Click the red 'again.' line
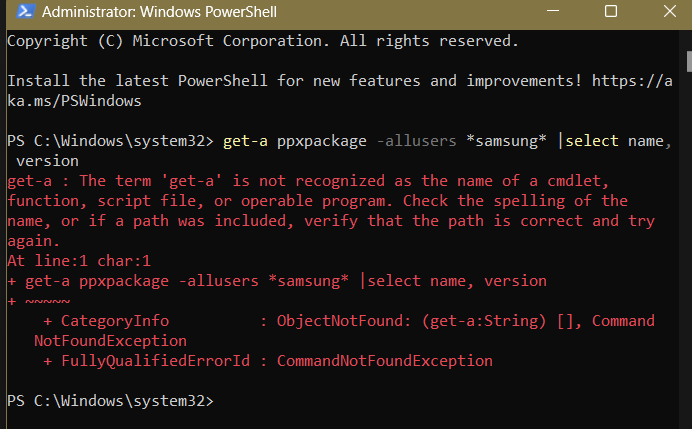 click(34, 241)
